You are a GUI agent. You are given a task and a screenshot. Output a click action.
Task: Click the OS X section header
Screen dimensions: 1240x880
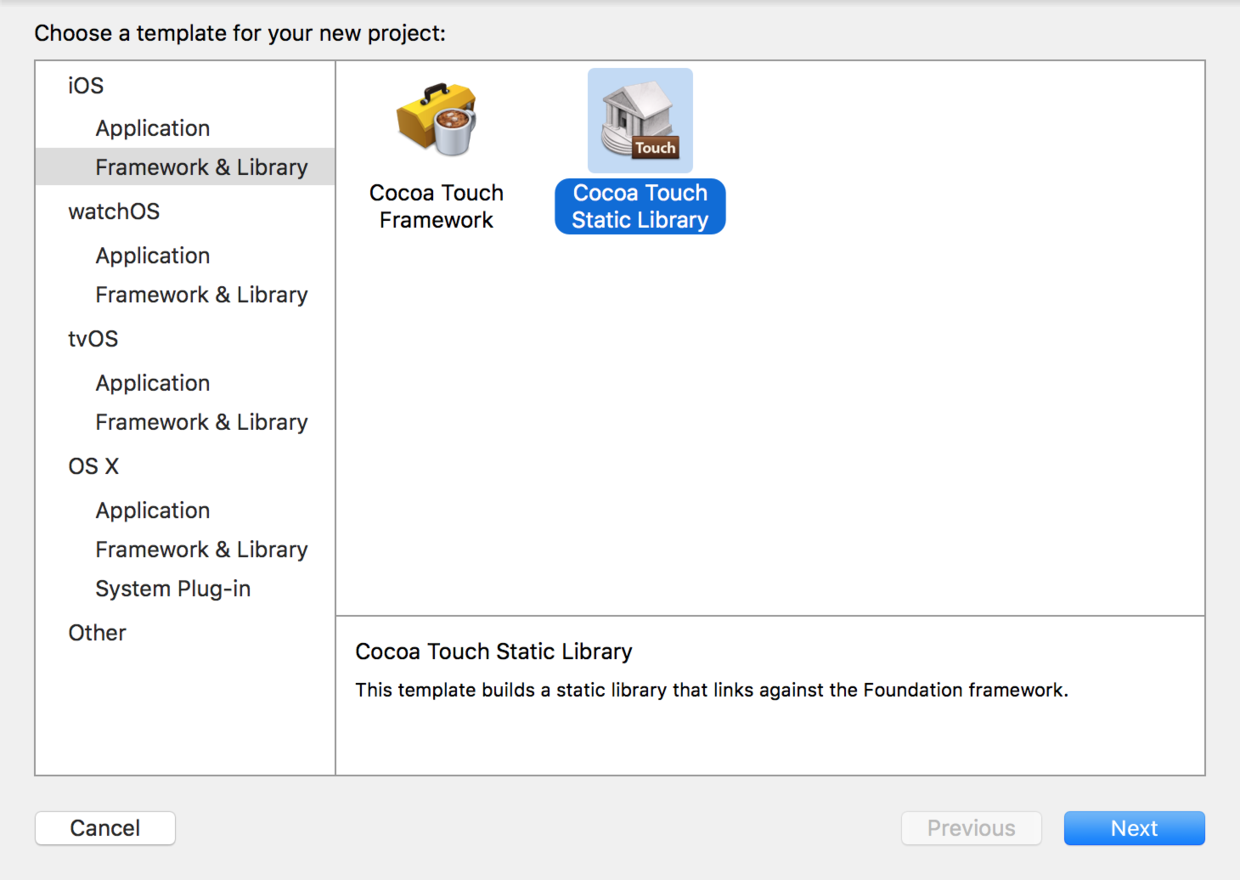(x=93, y=466)
